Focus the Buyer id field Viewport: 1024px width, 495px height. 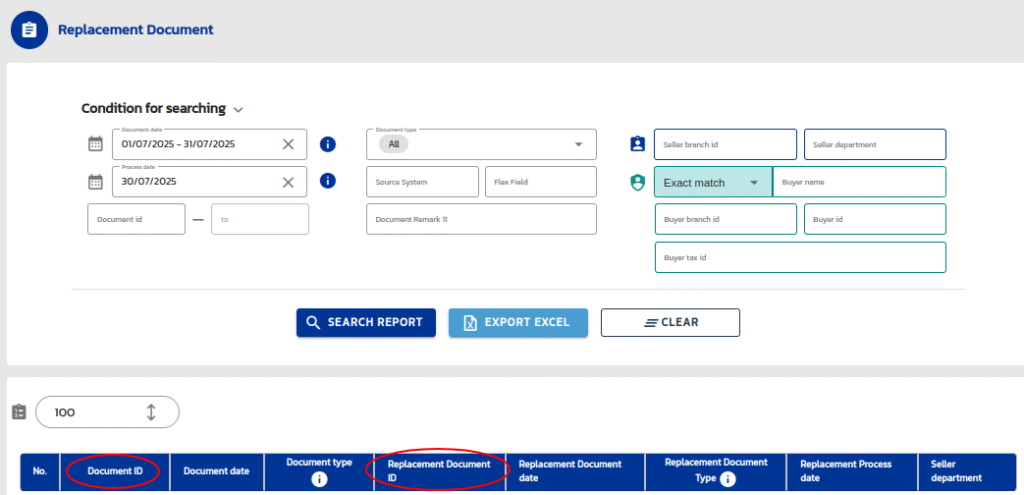tap(875, 219)
